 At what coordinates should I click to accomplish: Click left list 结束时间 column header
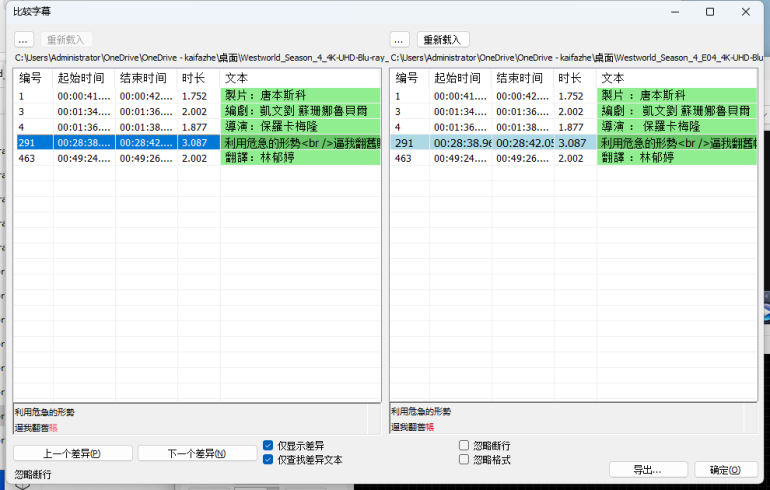(146, 78)
